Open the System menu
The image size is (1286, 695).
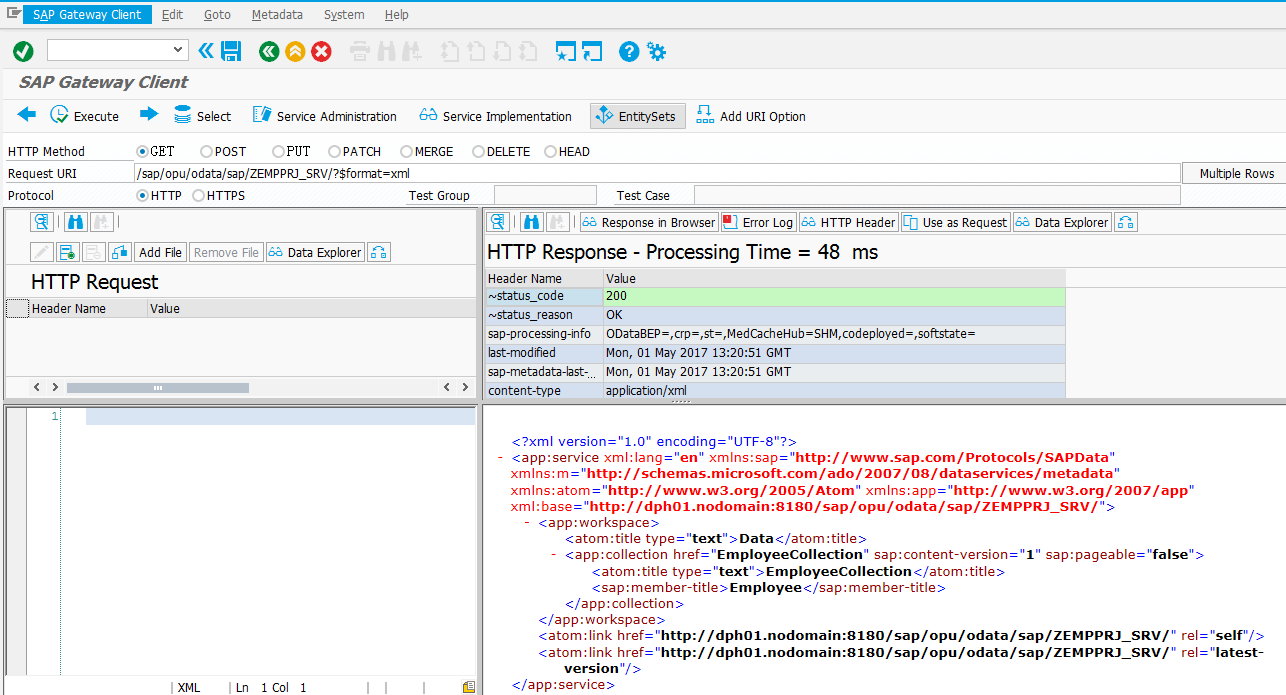tap(344, 15)
